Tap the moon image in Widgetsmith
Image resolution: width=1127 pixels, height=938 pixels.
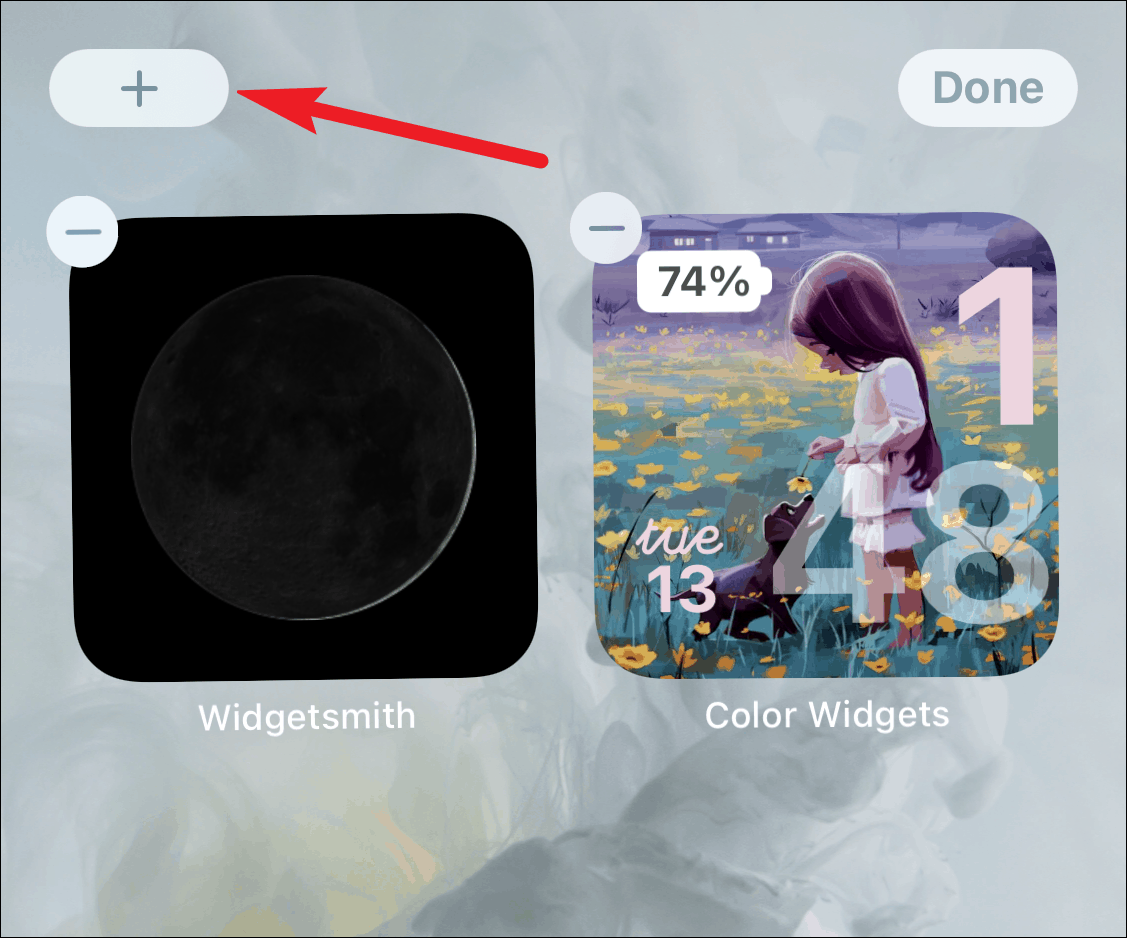tap(303, 447)
